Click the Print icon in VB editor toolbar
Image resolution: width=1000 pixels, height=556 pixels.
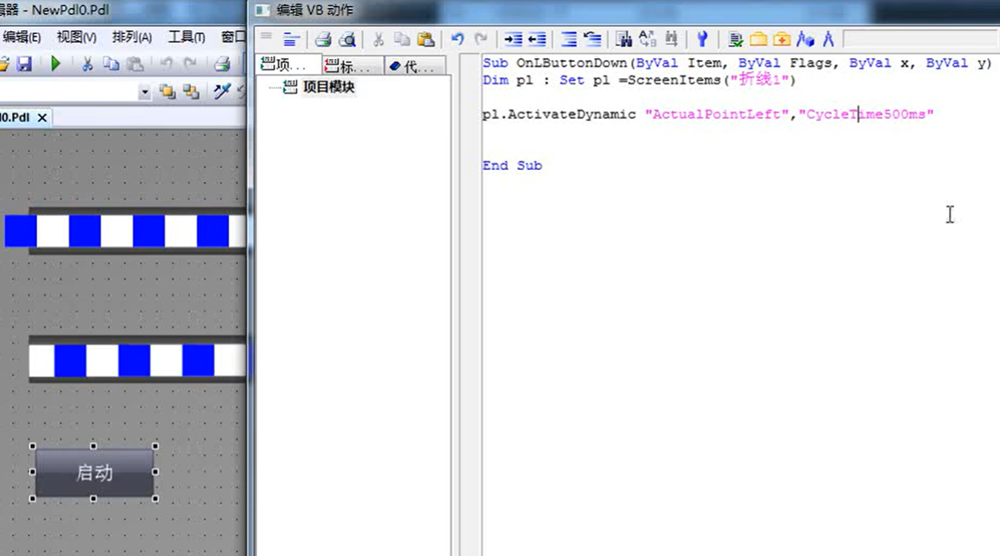click(x=323, y=40)
